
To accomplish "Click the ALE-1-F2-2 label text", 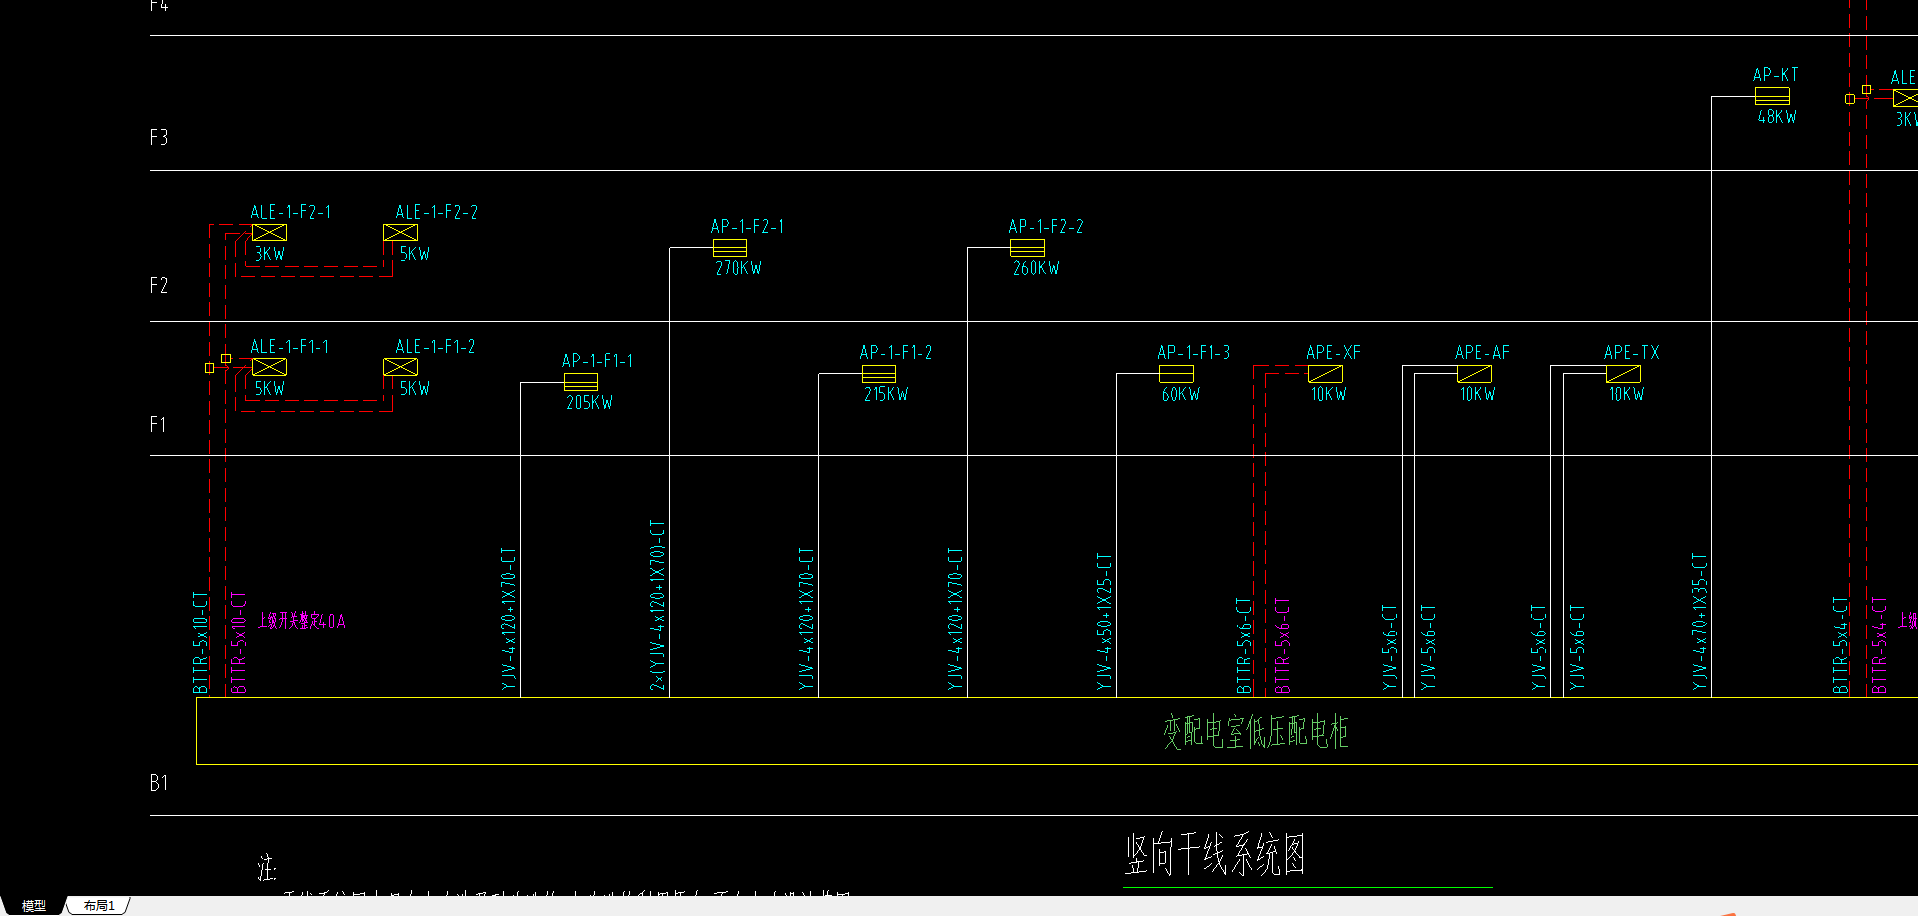I will pos(436,212).
